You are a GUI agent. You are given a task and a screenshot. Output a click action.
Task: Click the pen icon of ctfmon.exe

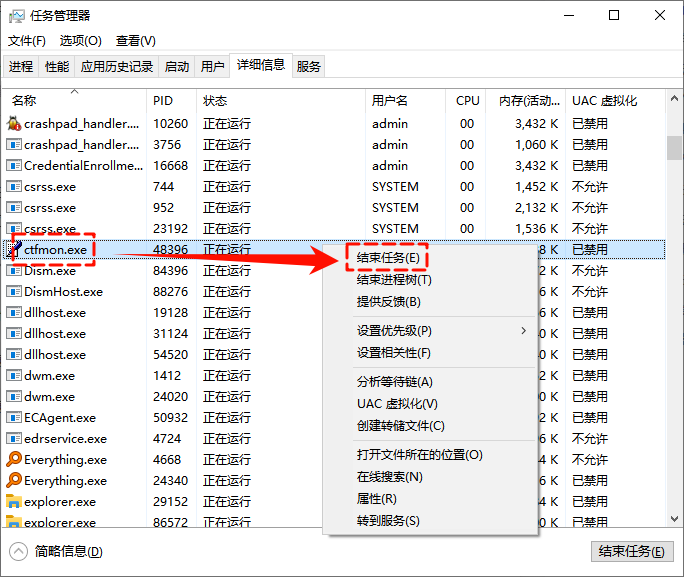click(14, 249)
